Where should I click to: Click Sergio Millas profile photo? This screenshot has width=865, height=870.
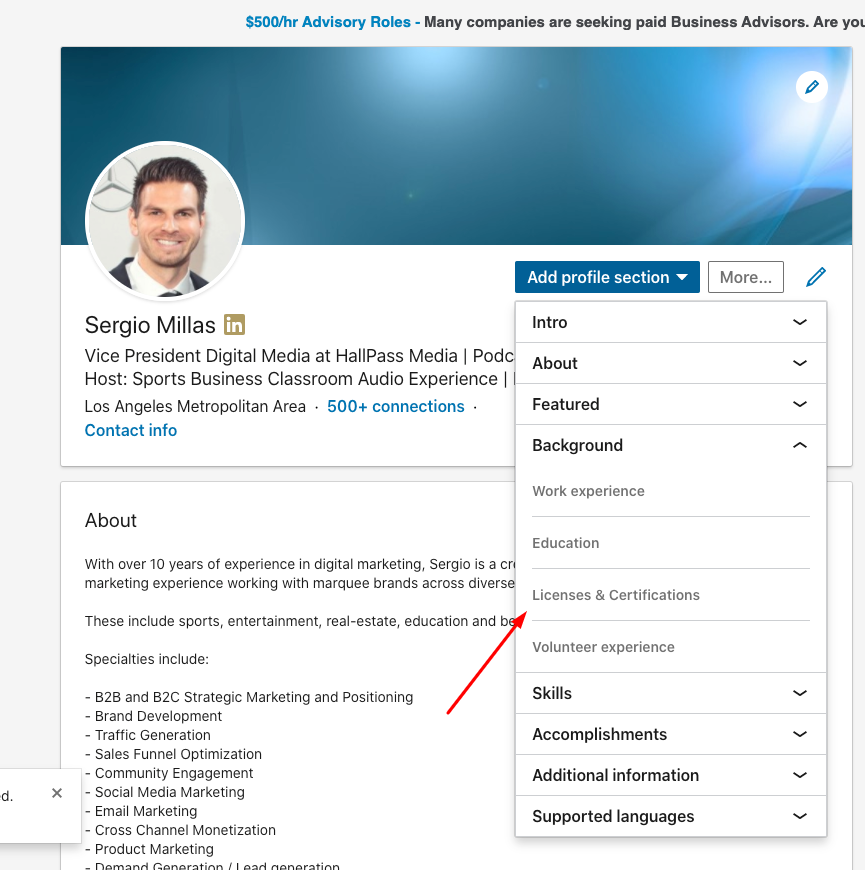165,222
